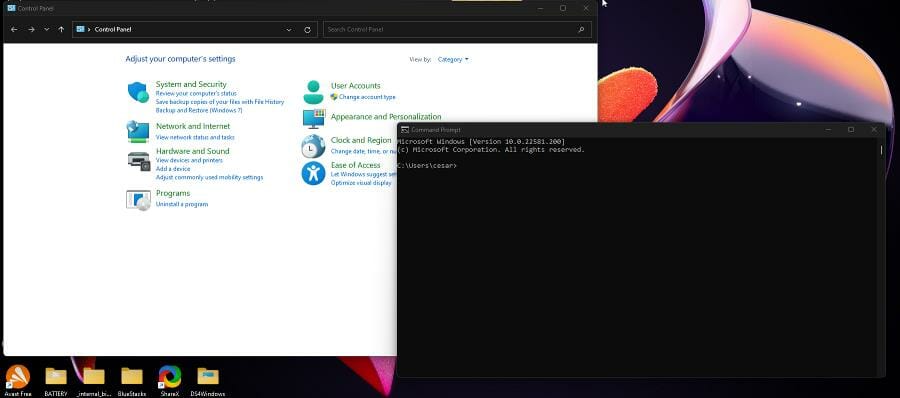This screenshot has width=900, height=398.
Task: Open Hardware and Sound heading link
Action: point(192,151)
